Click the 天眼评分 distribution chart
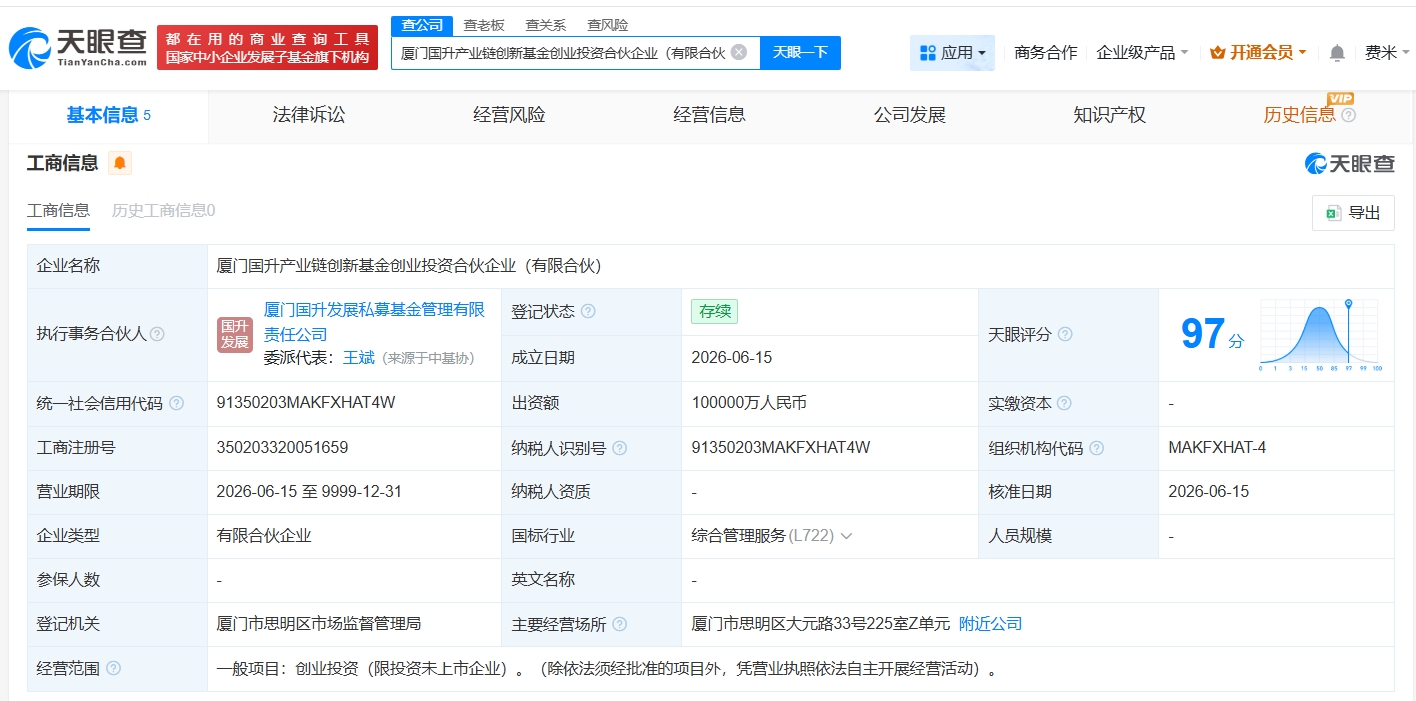Image resolution: width=1416 pixels, height=701 pixels. pyautogui.click(x=1320, y=335)
